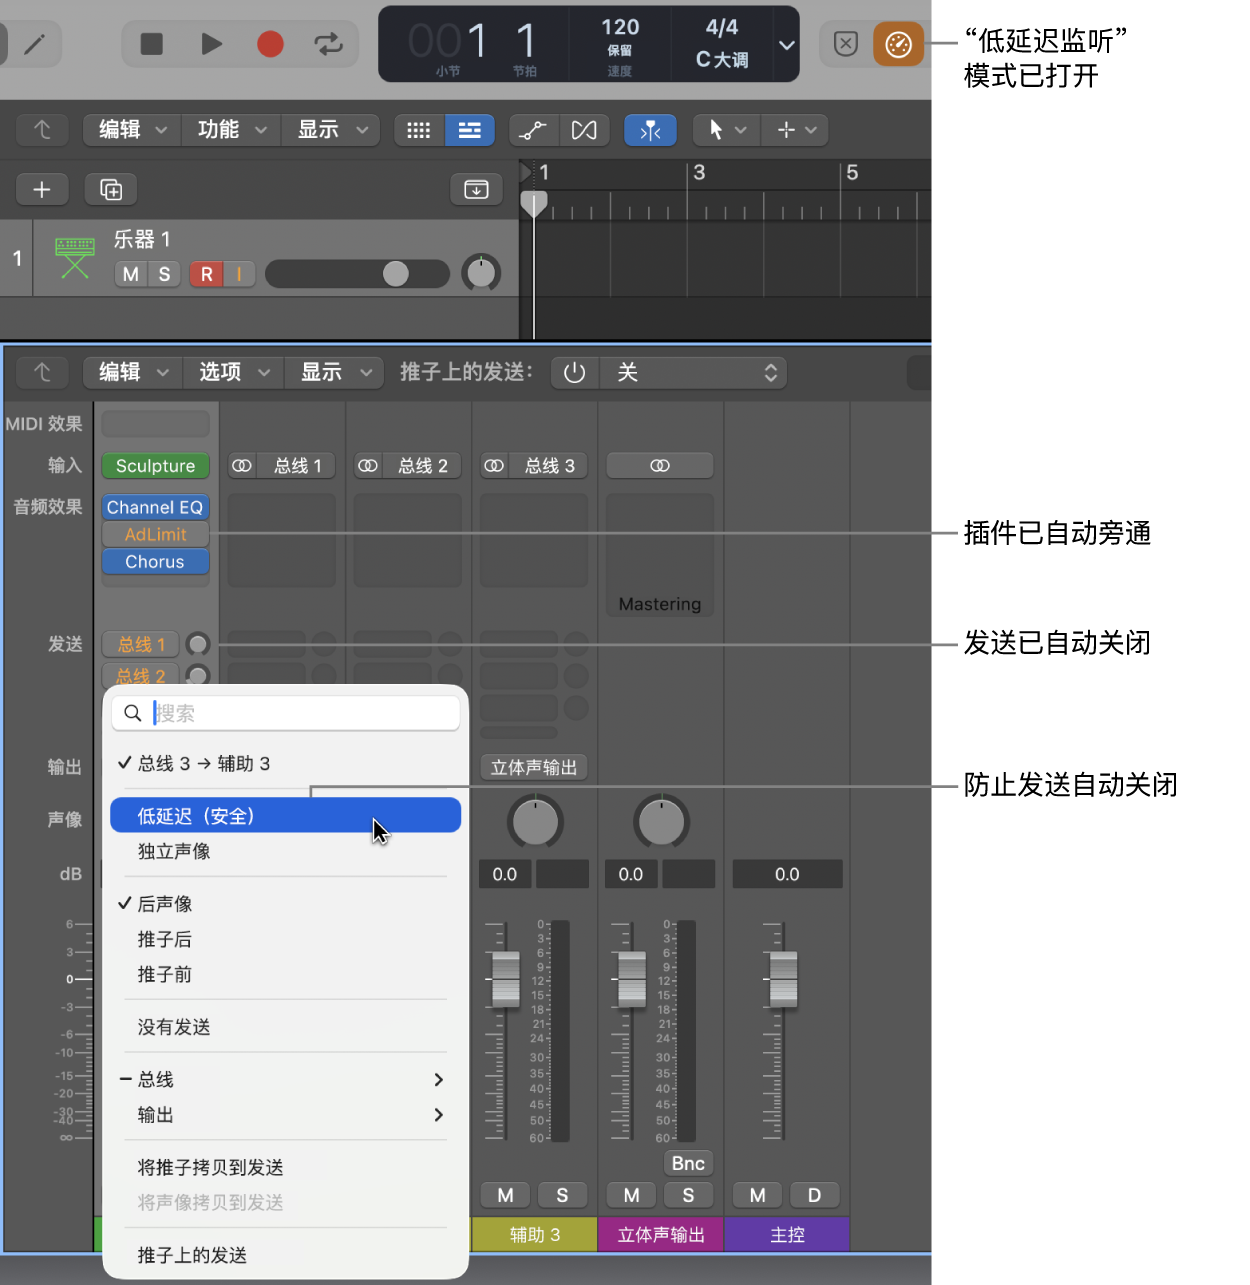Toggle sends on faders power button
The height and width of the screenshot is (1285, 1250).
pyautogui.click(x=574, y=373)
